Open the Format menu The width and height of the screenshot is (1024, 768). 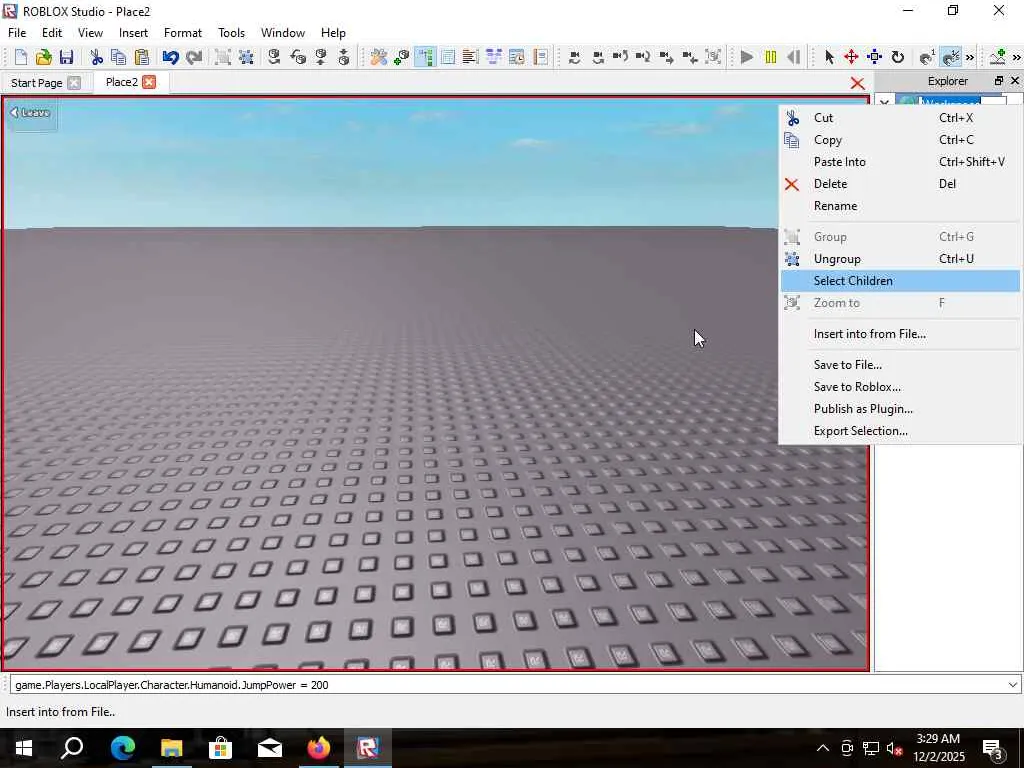[182, 33]
